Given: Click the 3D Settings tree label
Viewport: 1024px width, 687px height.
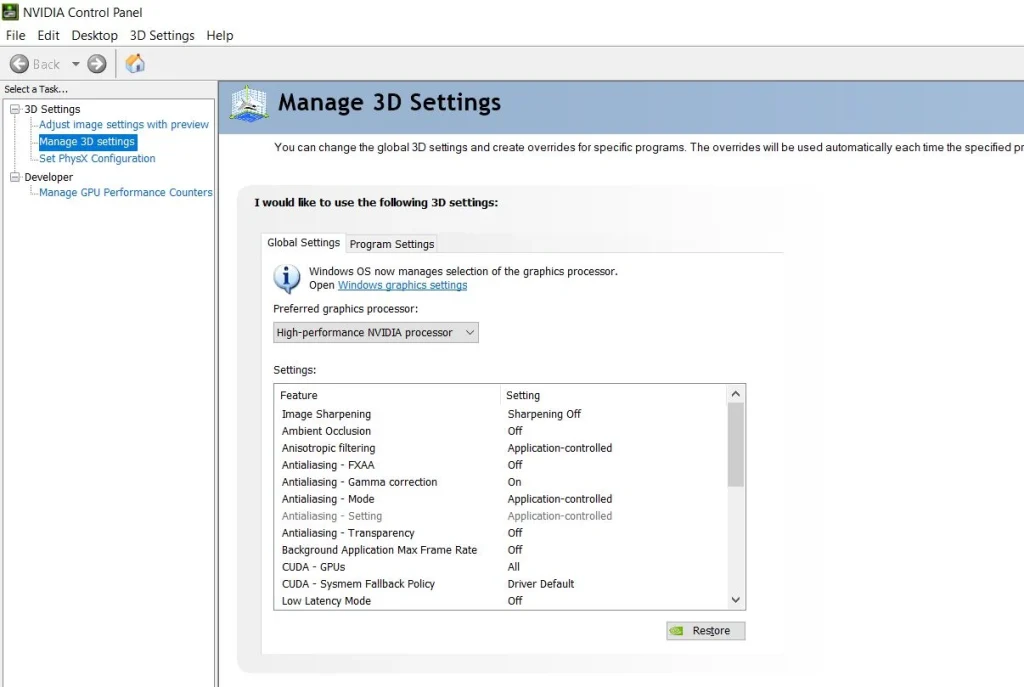Looking at the screenshot, I should coord(52,109).
